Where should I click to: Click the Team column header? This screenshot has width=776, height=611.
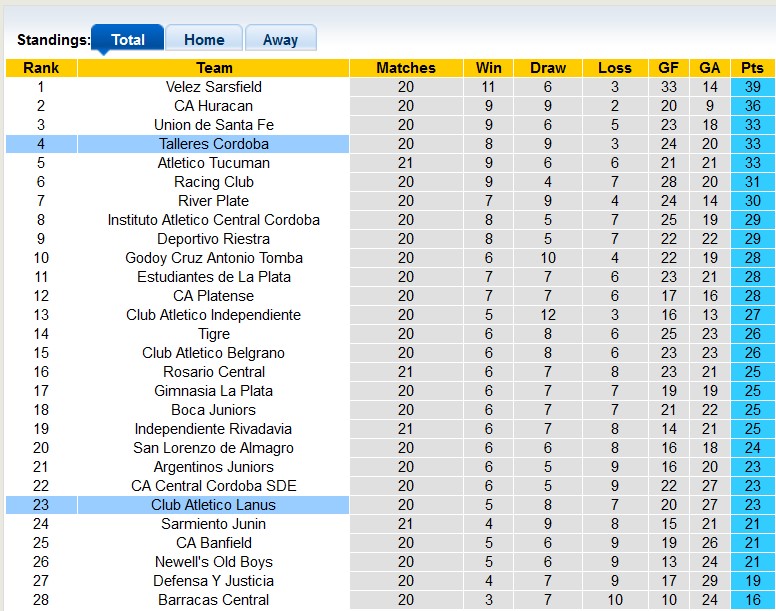tap(214, 68)
